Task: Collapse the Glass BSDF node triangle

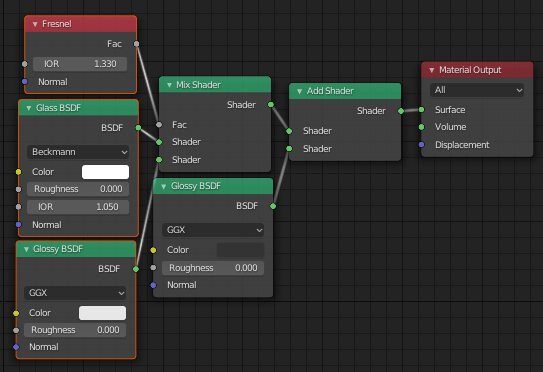Action: (x=29, y=108)
